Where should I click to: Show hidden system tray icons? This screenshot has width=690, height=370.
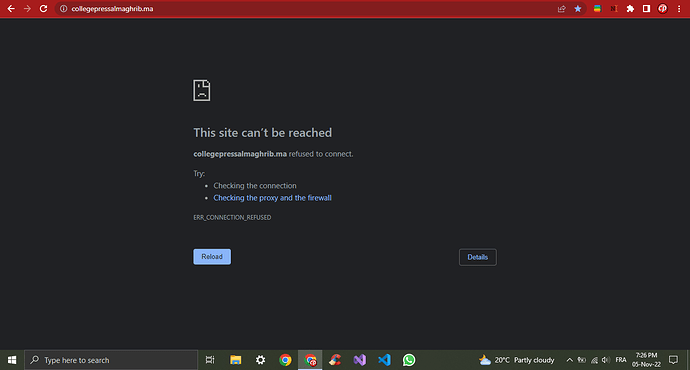coord(569,360)
